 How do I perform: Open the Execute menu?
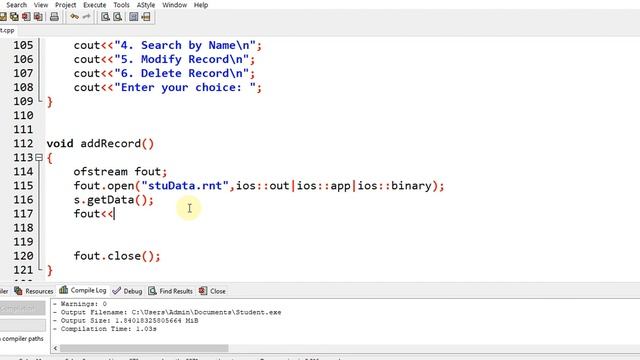95,5
